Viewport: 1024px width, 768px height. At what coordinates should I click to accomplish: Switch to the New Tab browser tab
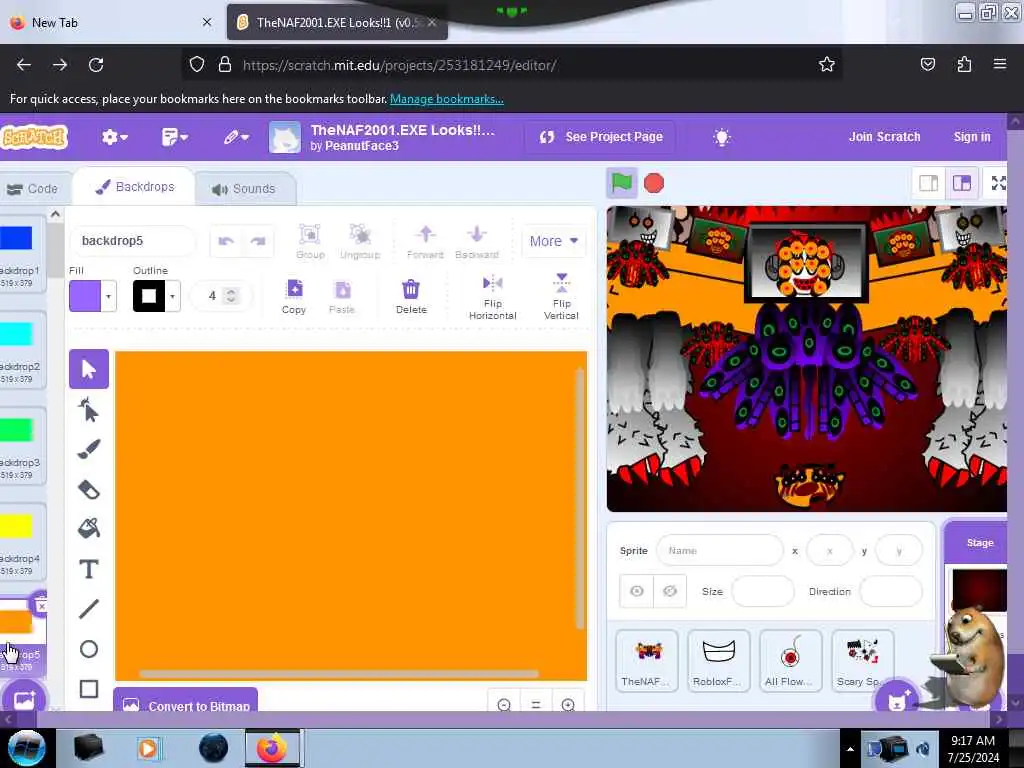[111, 22]
